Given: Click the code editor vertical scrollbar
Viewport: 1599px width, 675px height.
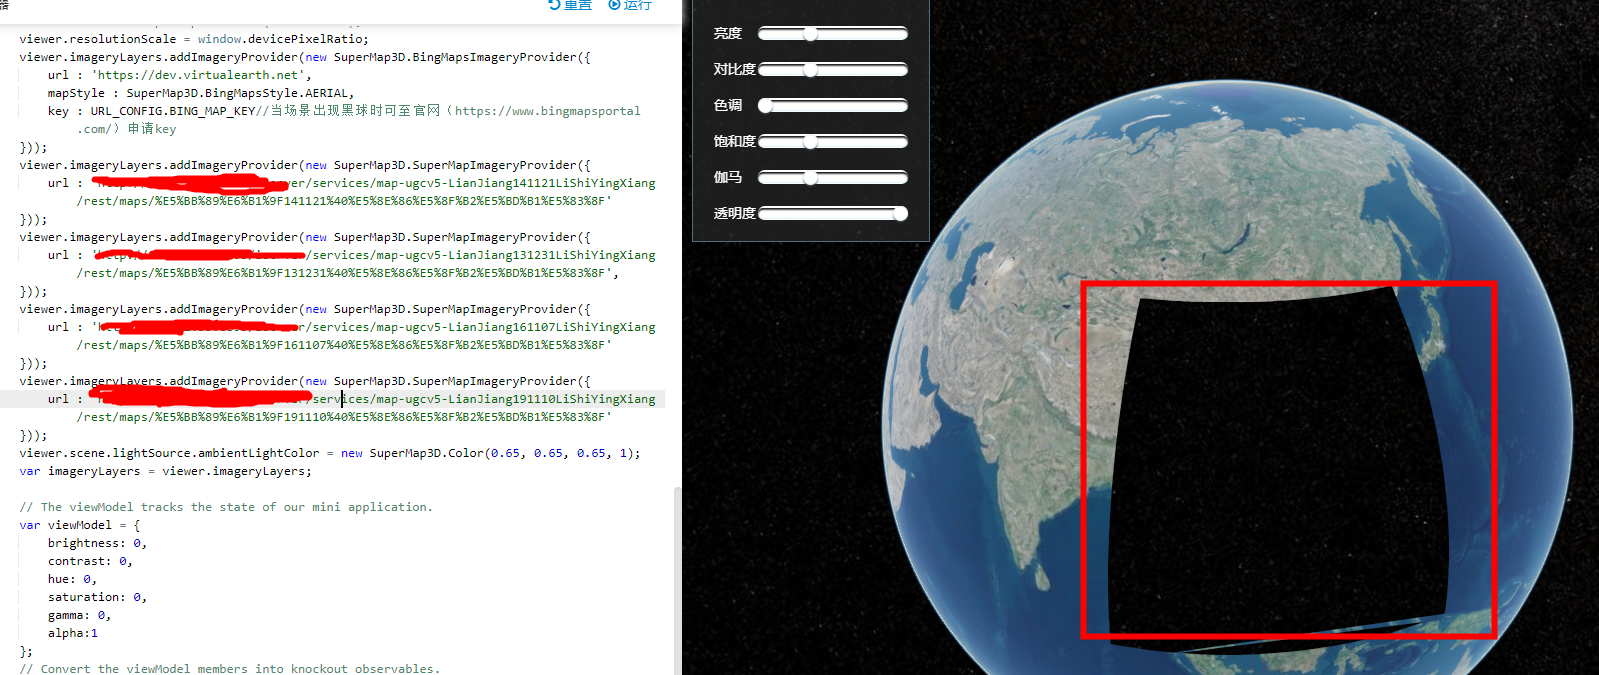Looking at the screenshot, I should coord(677,580).
